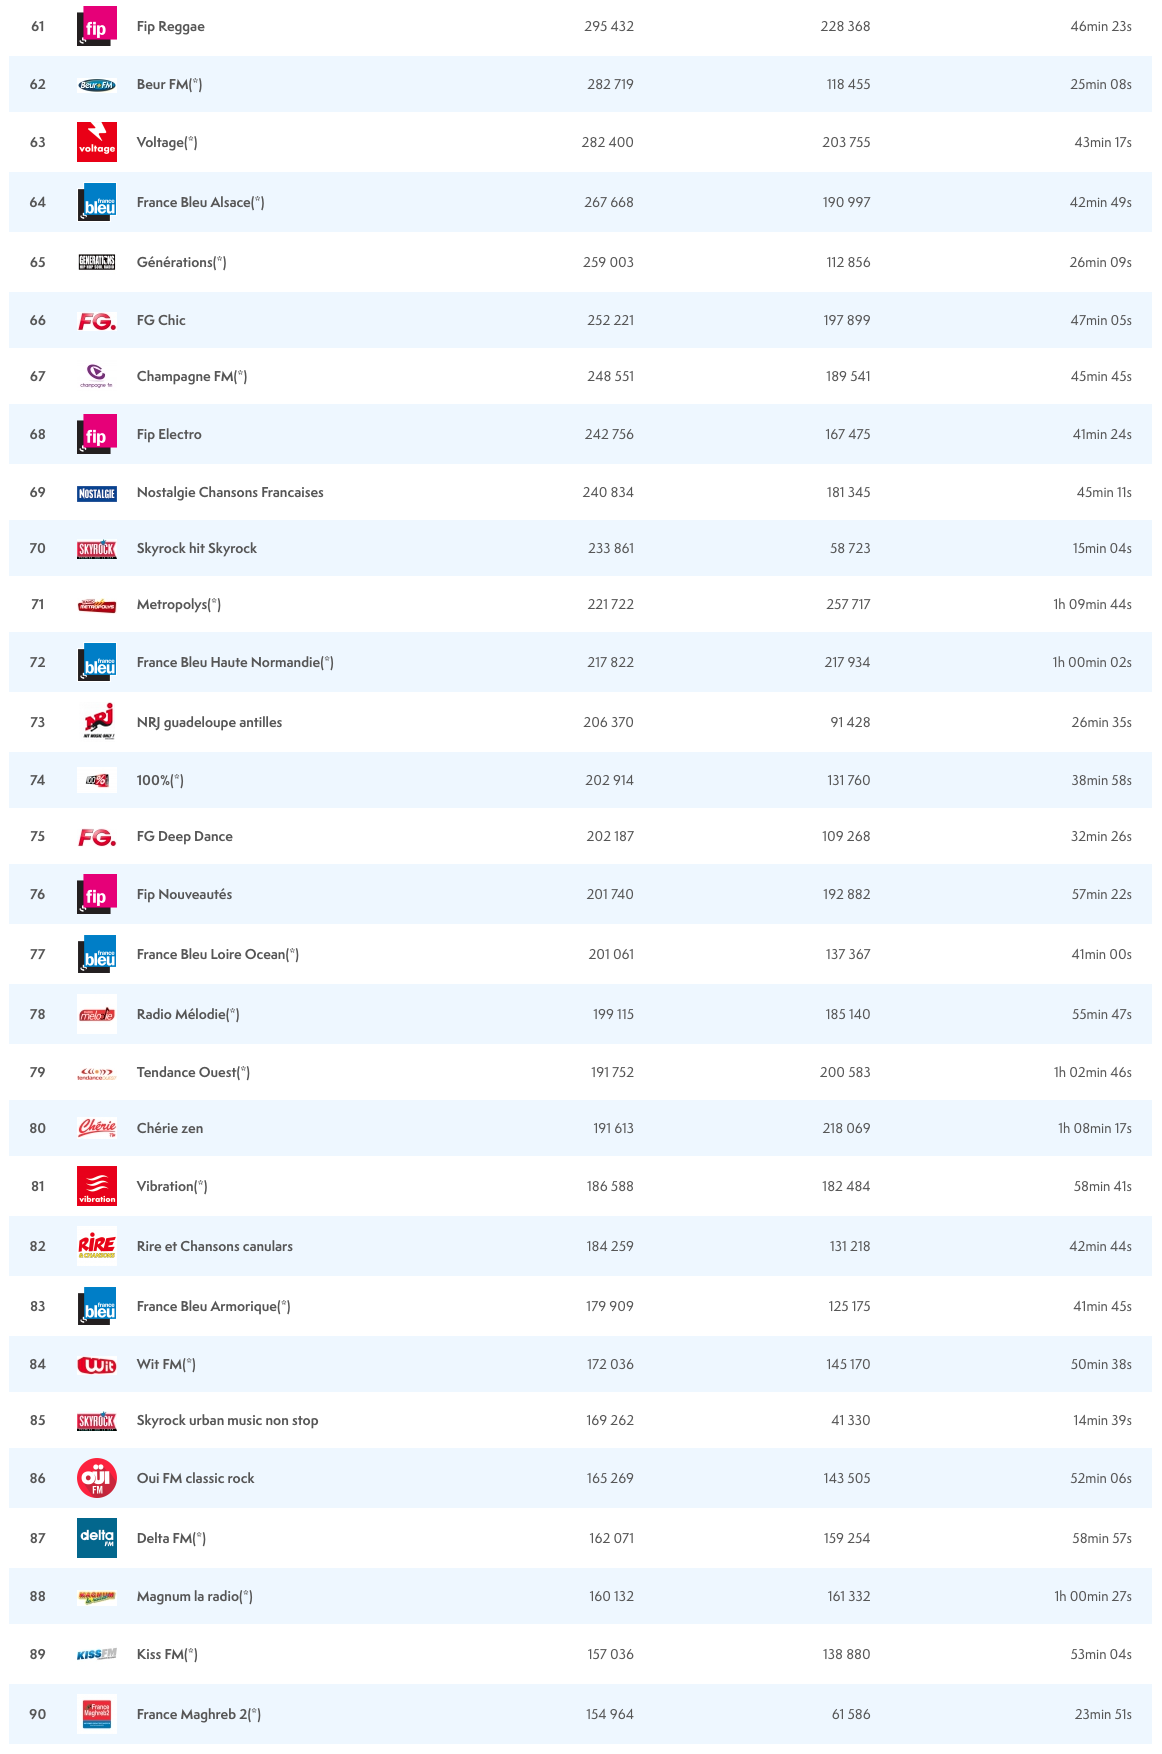Select the France Maghreb 2 station name
The height and width of the screenshot is (1754, 1162).
(x=198, y=1714)
